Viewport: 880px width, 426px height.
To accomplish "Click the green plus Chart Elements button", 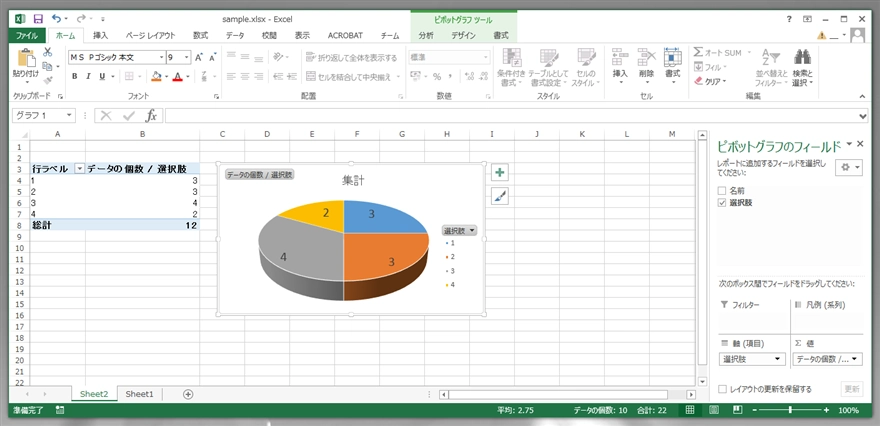I will [x=499, y=172].
